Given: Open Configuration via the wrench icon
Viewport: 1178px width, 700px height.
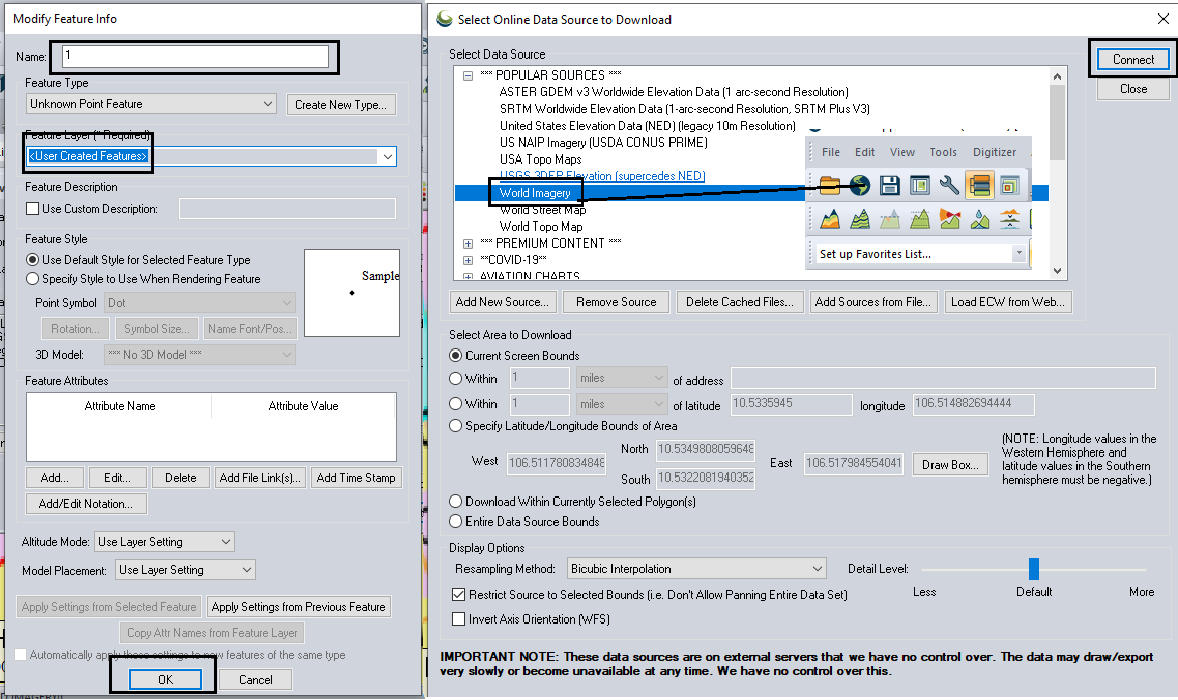Looking at the screenshot, I should click(949, 184).
